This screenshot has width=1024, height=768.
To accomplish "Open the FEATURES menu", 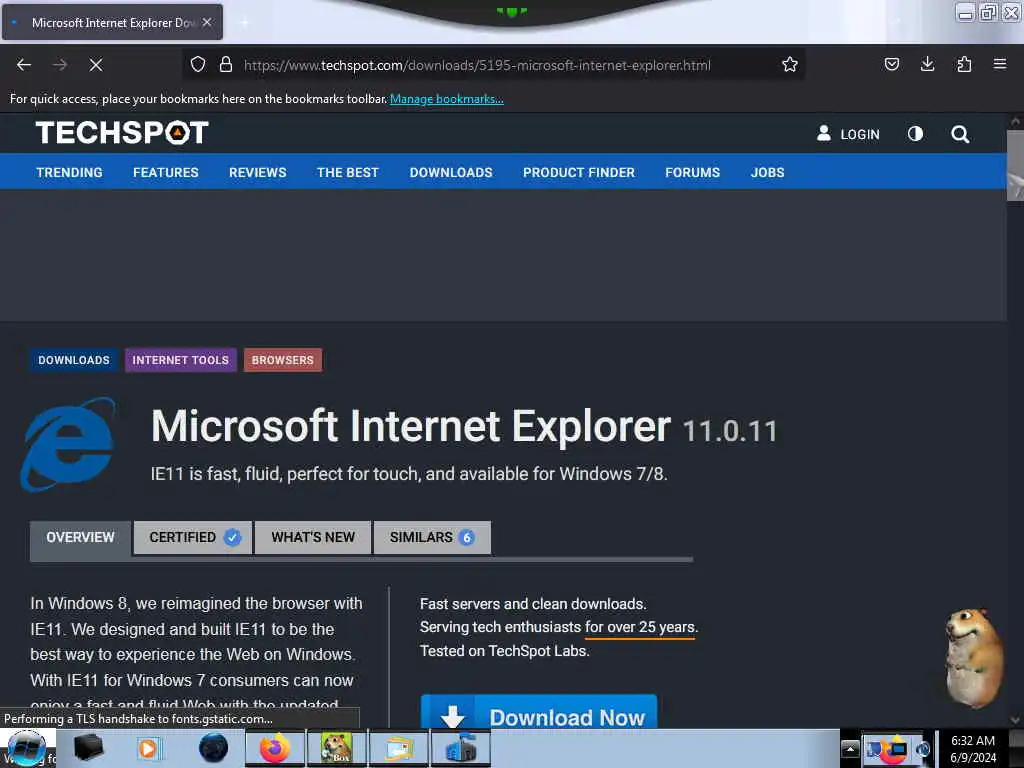I will [166, 172].
